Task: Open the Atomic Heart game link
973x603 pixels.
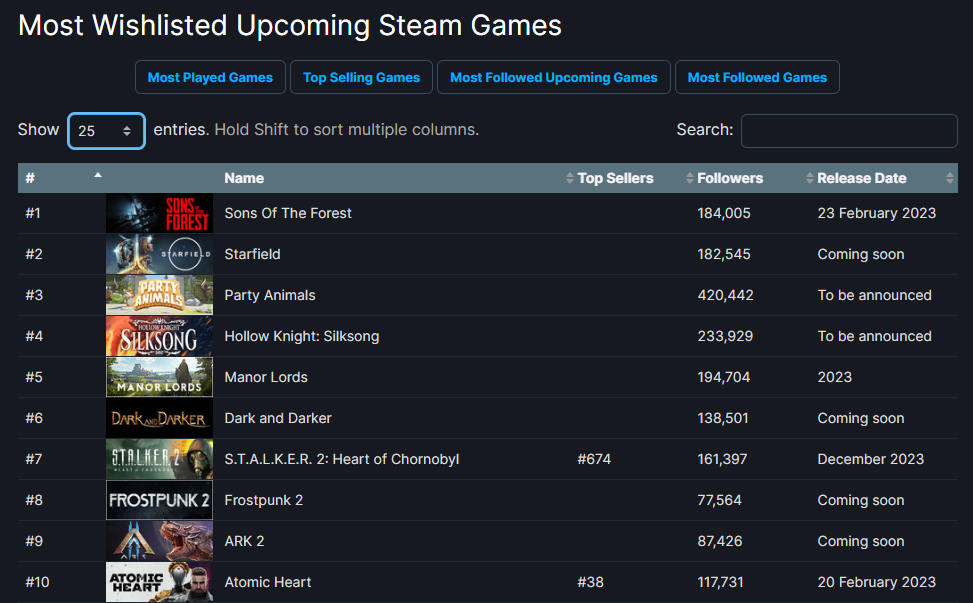Action: pyautogui.click(x=268, y=582)
